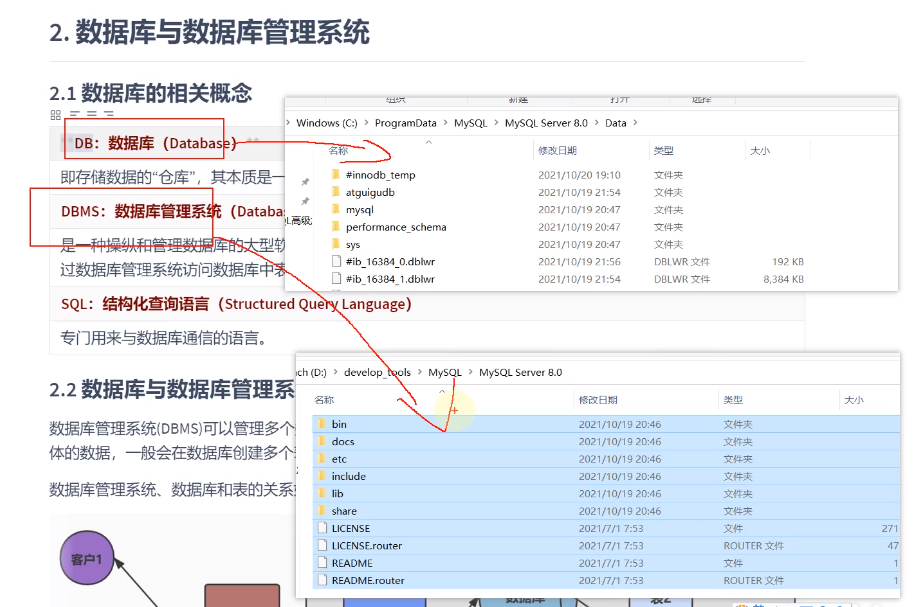Select the #ib_16384_0.dblwr file icon

[x=336, y=261]
